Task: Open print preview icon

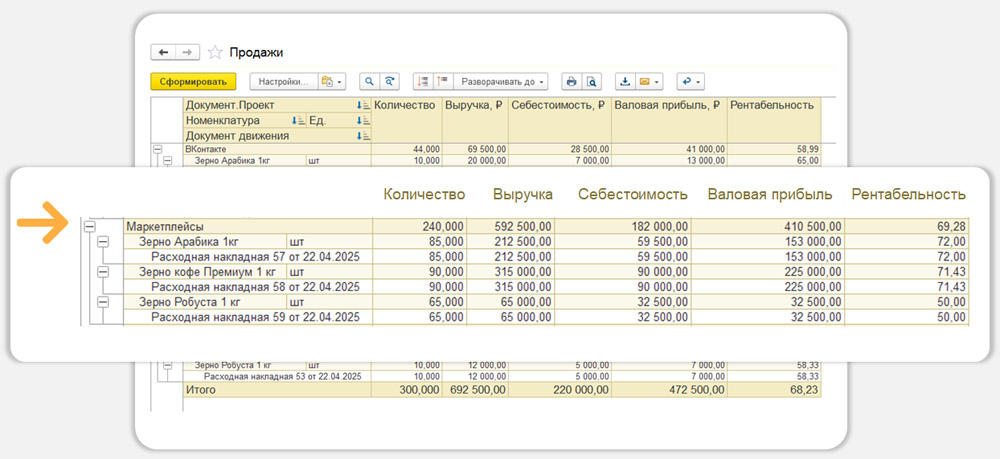Action: coord(591,81)
